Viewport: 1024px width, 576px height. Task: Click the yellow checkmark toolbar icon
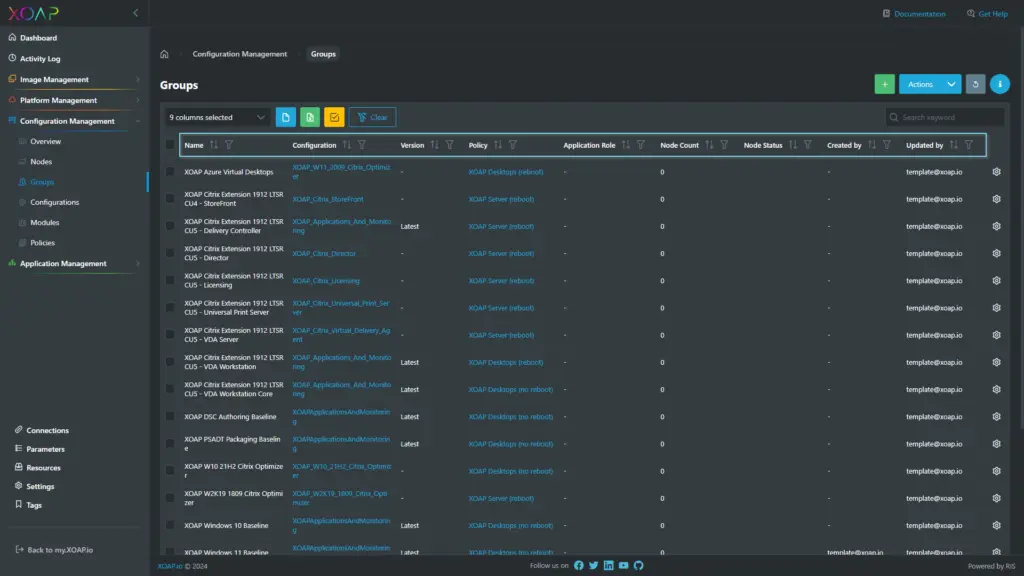pyautogui.click(x=334, y=118)
